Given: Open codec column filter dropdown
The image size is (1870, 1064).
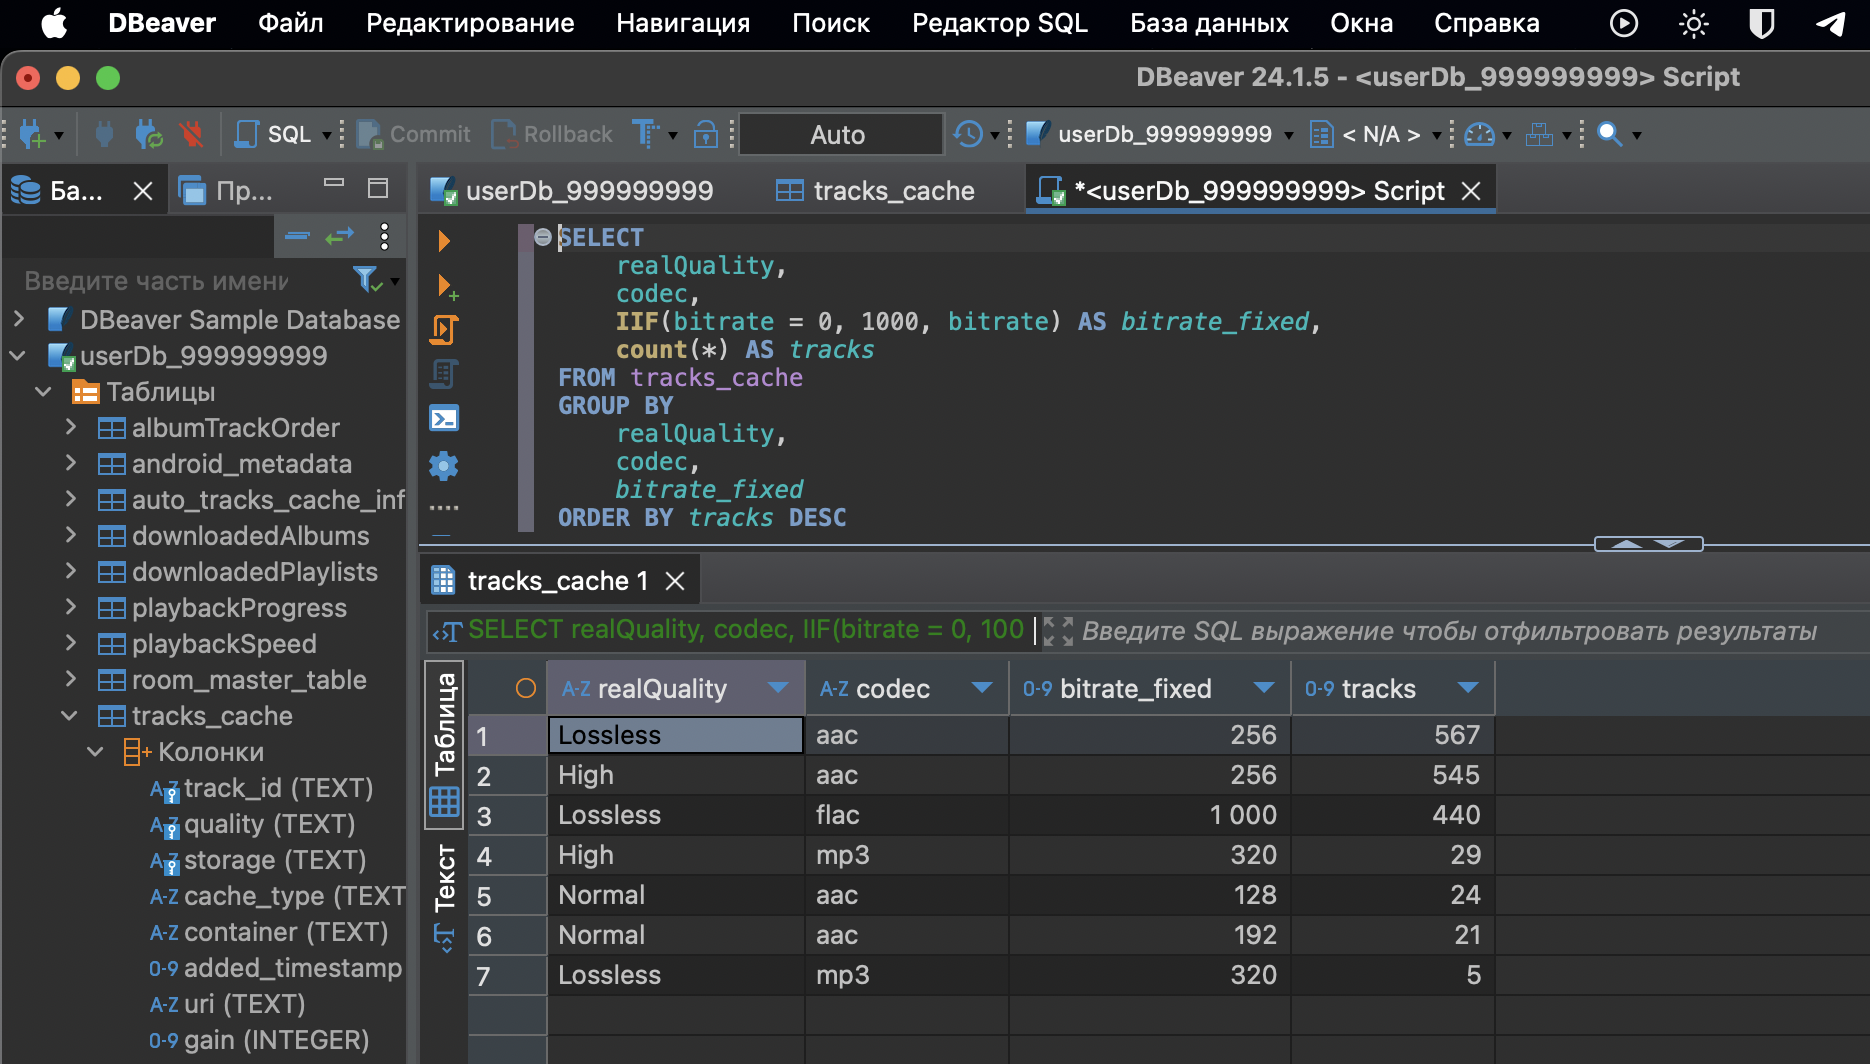Looking at the screenshot, I should (x=982, y=688).
